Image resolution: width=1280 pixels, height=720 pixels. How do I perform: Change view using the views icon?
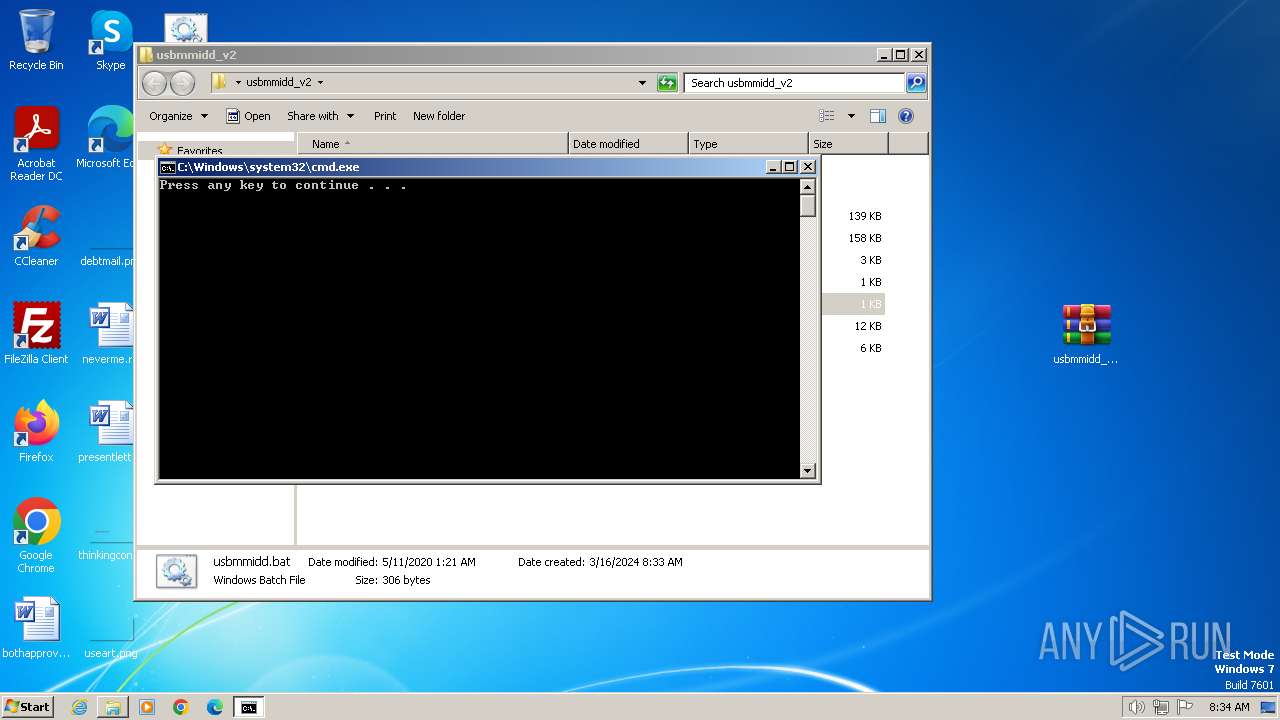click(827, 116)
